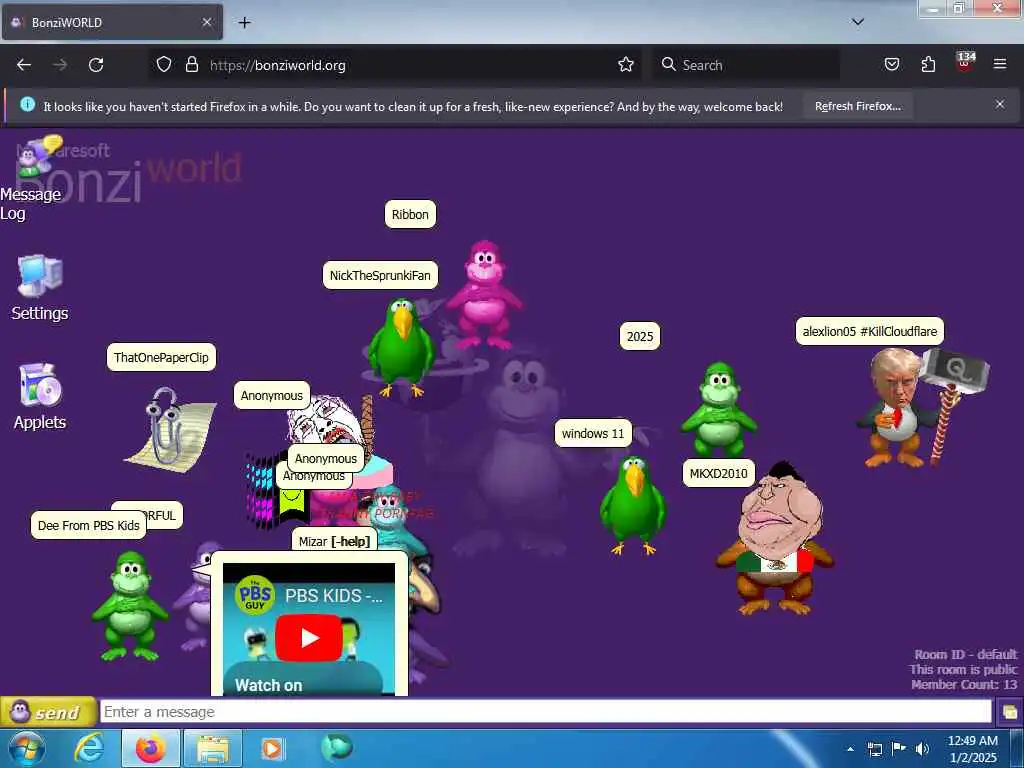1024x768 pixels.
Task: Click the PBS KIDS video title
Action: pos(334,596)
